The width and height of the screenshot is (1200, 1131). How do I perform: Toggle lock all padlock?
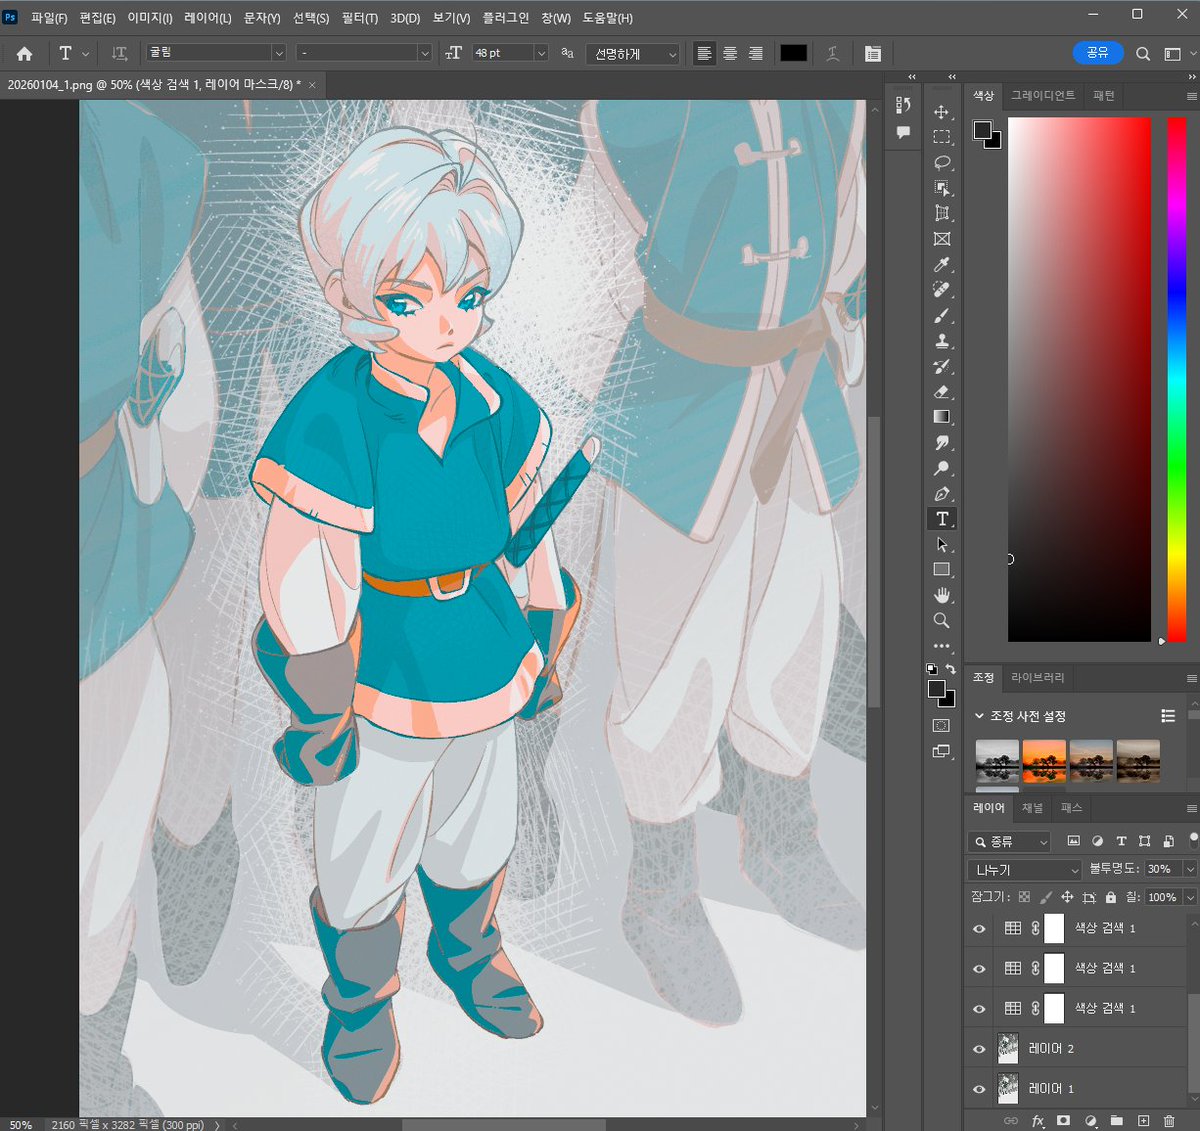pos(1111,897)
